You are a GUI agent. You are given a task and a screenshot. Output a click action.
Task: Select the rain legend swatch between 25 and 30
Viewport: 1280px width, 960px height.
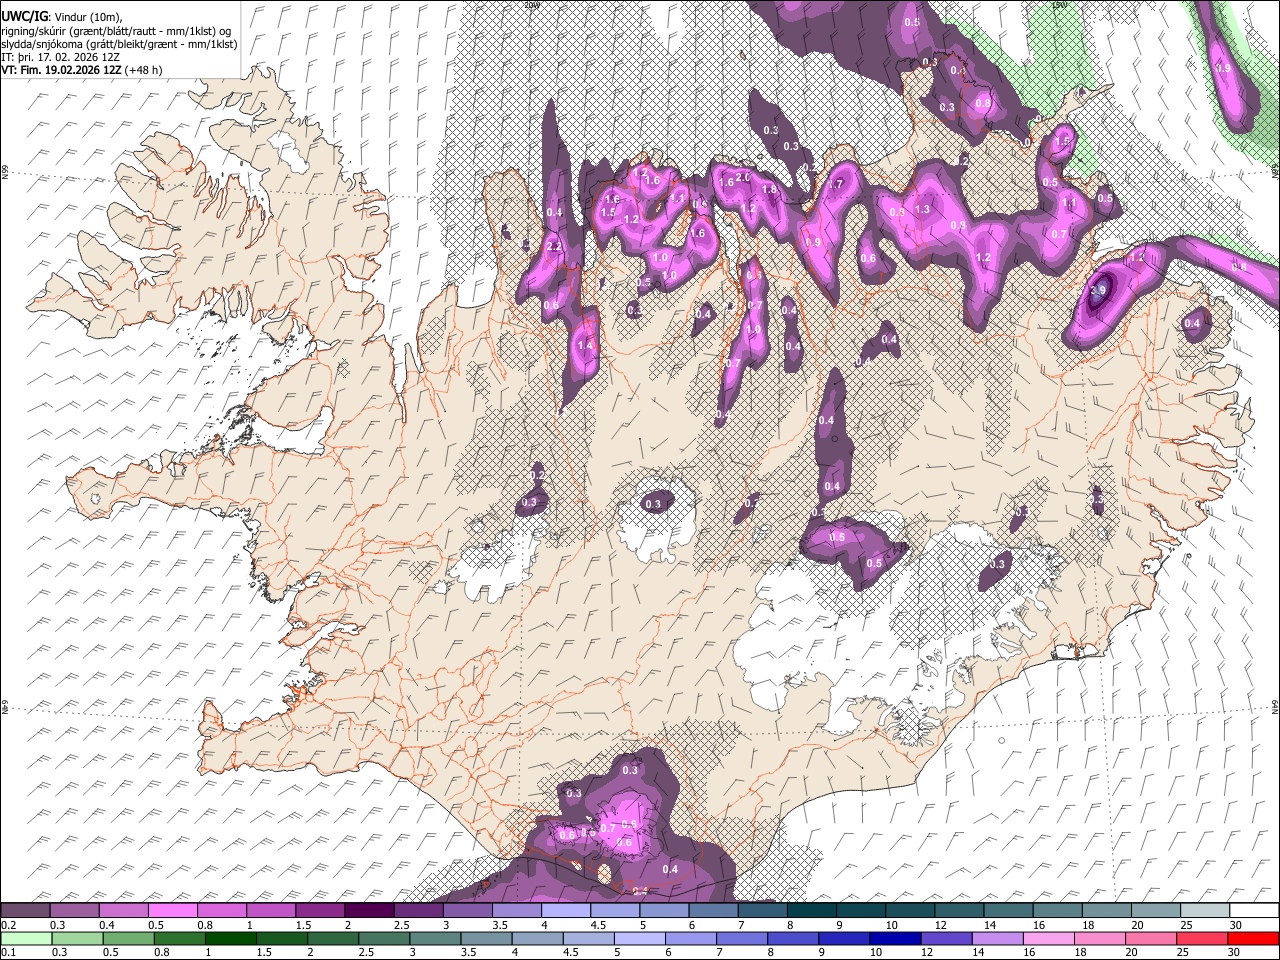tap(1203, 938)
